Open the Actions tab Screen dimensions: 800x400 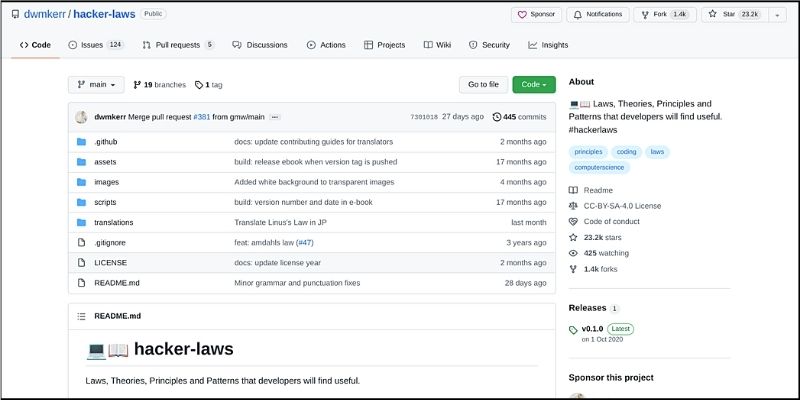pyautogui.click(x=326, y=45)
